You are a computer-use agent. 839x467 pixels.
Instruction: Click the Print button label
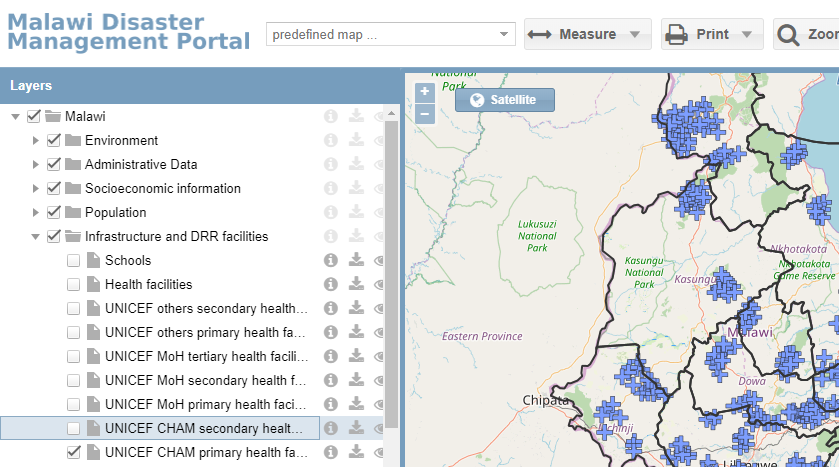pos(712,34)
